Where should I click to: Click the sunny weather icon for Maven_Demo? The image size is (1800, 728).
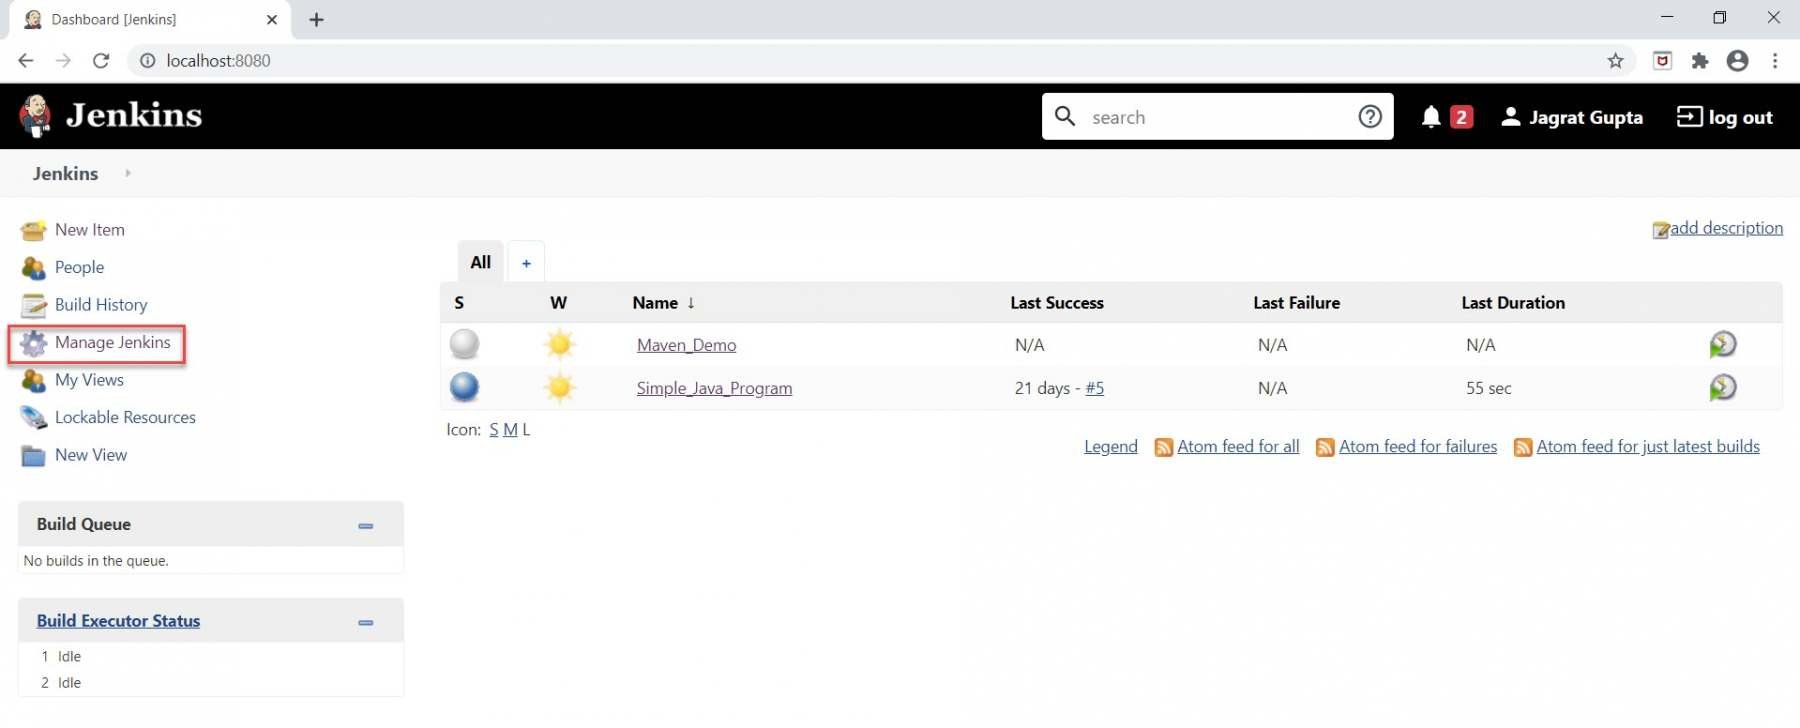pos(560,344)
